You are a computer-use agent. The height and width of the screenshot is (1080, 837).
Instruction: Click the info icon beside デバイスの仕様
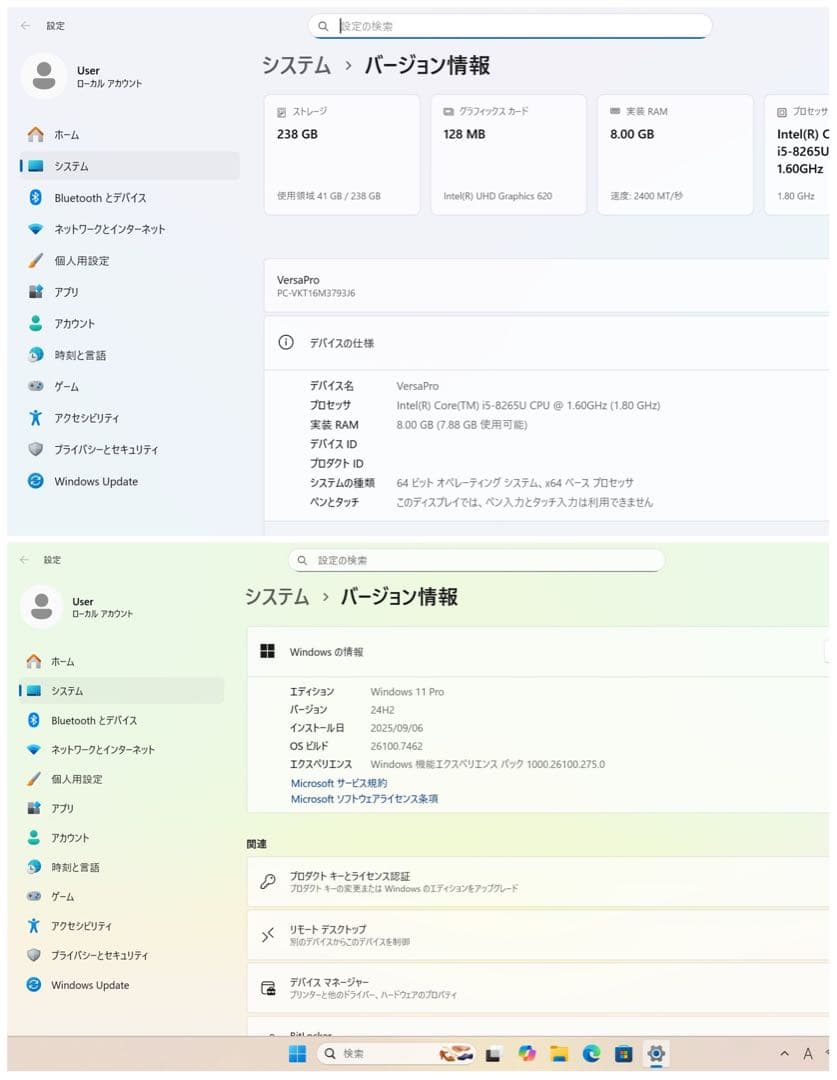click(x=286, y=343)
